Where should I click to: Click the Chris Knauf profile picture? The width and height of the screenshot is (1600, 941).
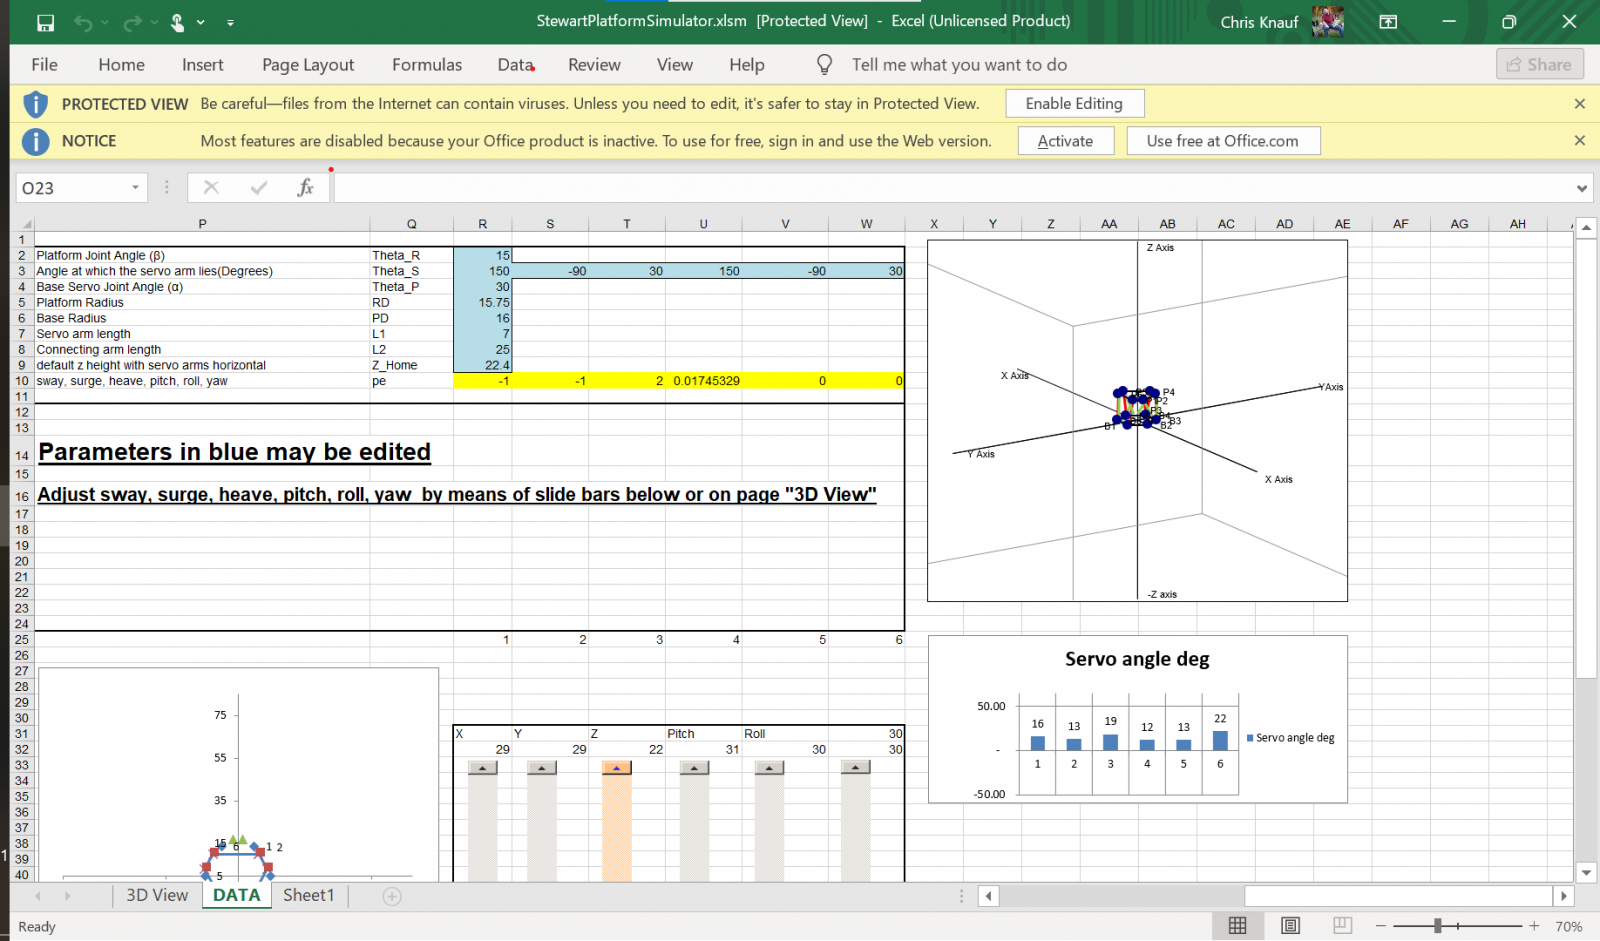(1328, 21)
